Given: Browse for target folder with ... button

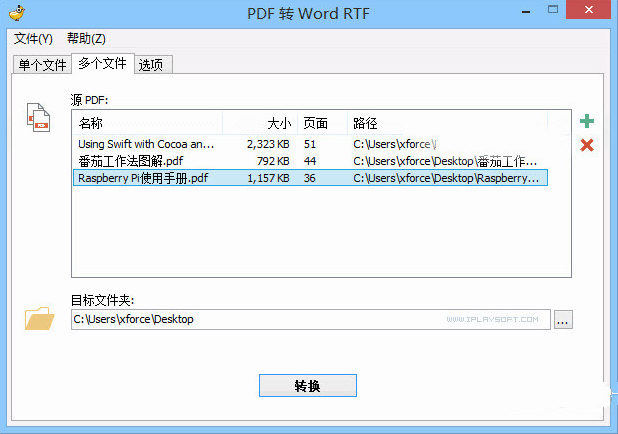Looking at the screenshot, I should [563, 320].
